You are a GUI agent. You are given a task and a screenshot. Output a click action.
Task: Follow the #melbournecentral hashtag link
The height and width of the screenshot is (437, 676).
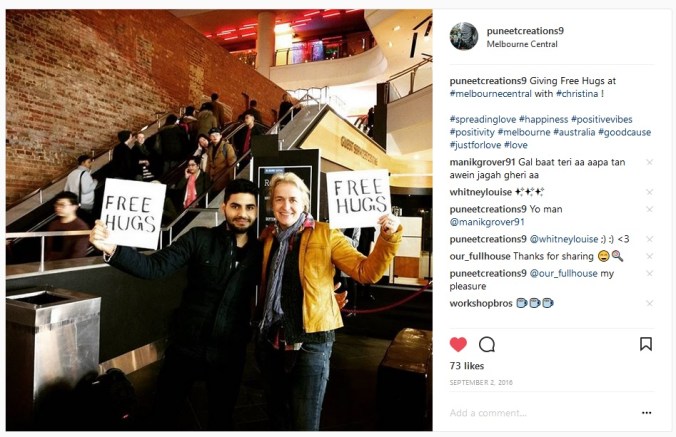coord(491,94)
